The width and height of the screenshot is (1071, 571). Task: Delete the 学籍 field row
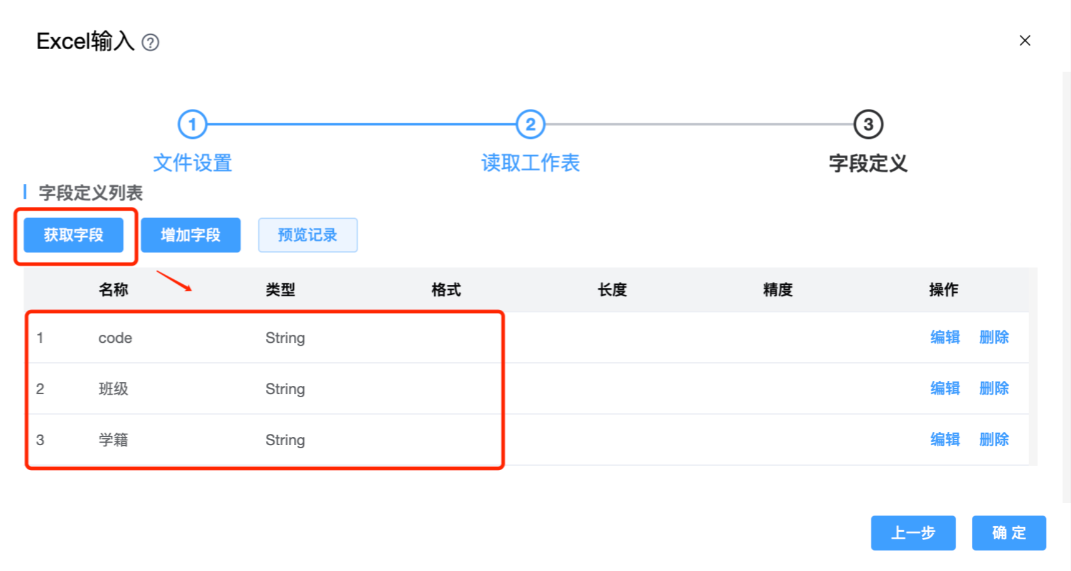tap(994, 440)
